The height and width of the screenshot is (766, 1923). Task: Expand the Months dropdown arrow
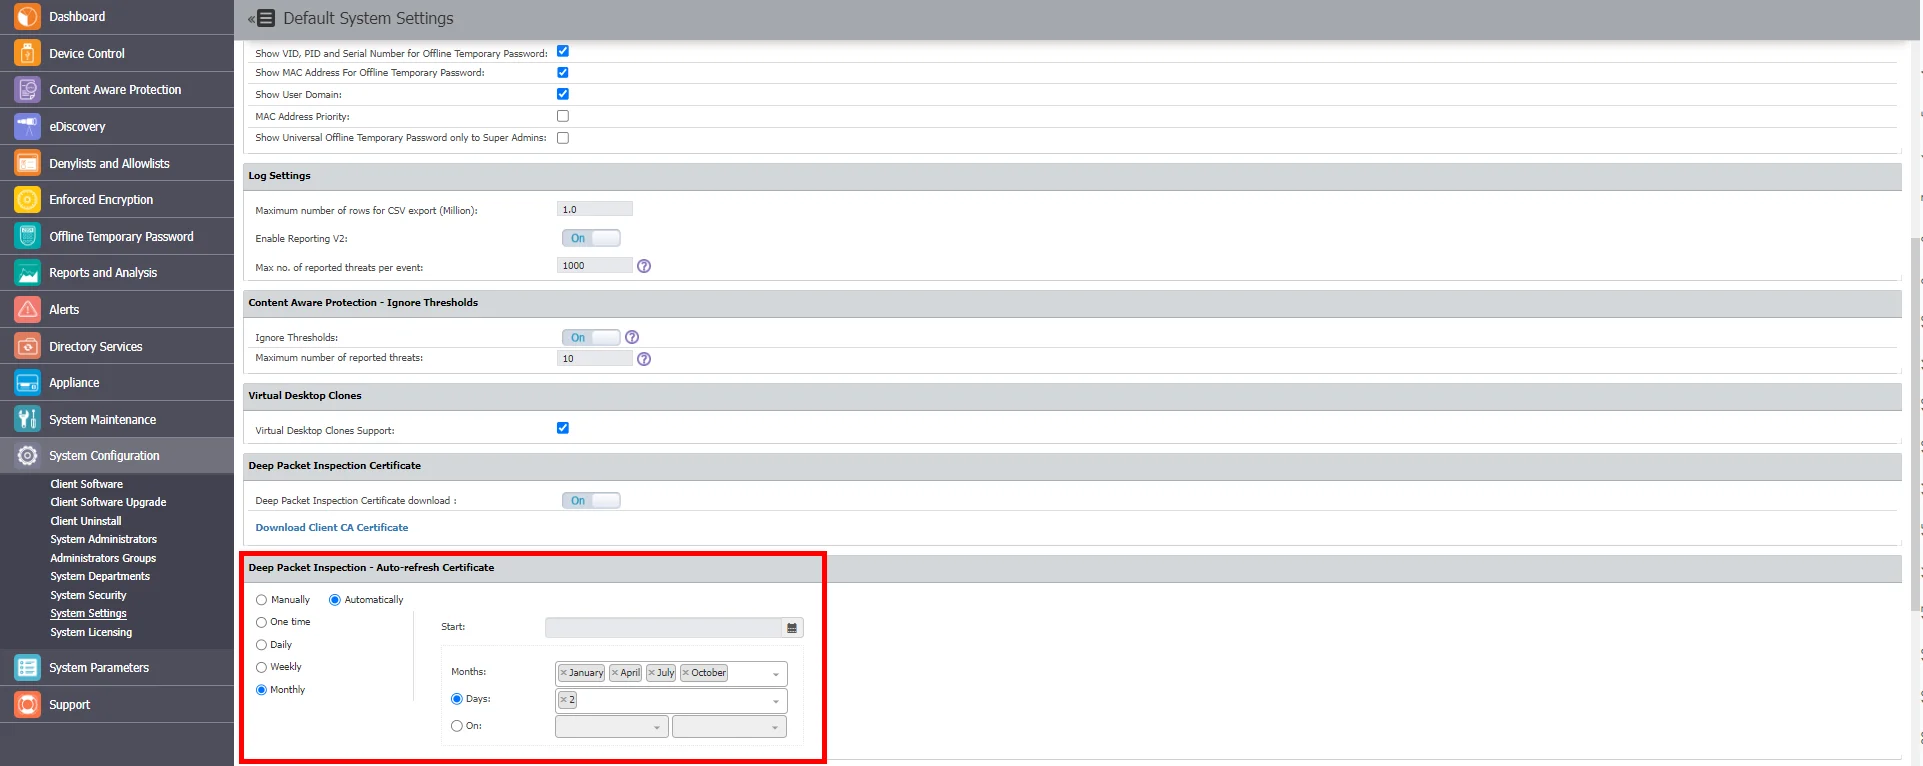pos(776,674)
